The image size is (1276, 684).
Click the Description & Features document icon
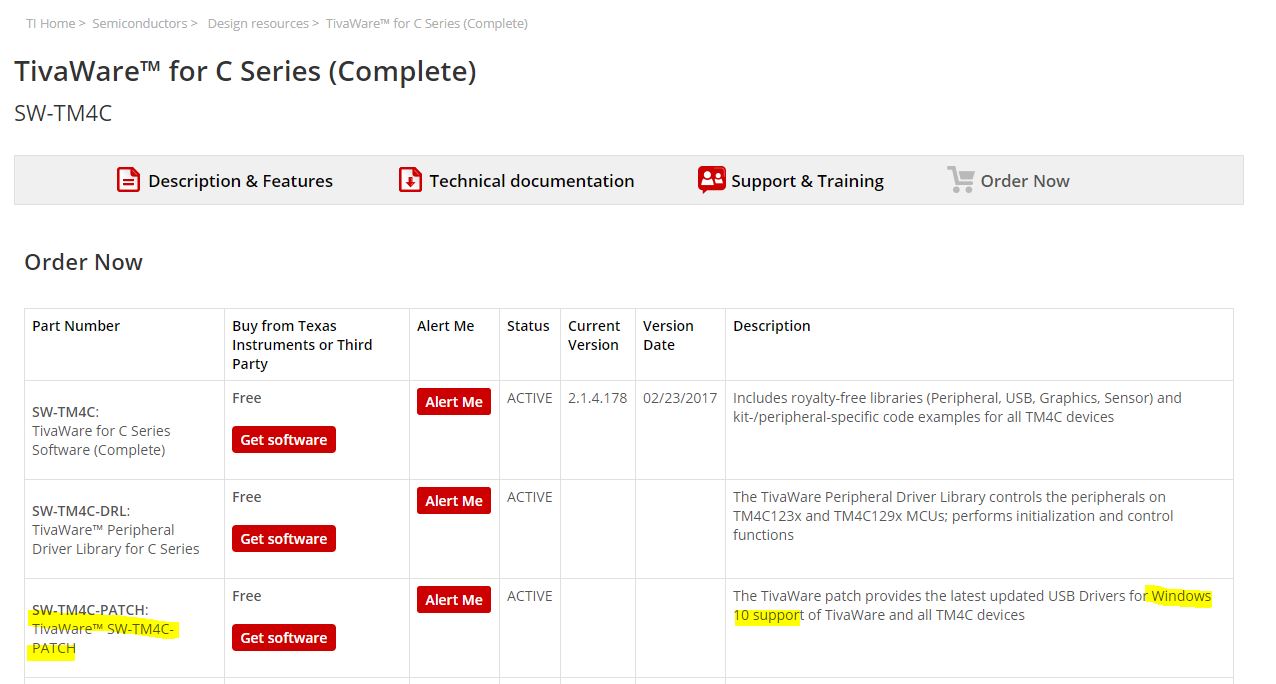click(128, 180)
